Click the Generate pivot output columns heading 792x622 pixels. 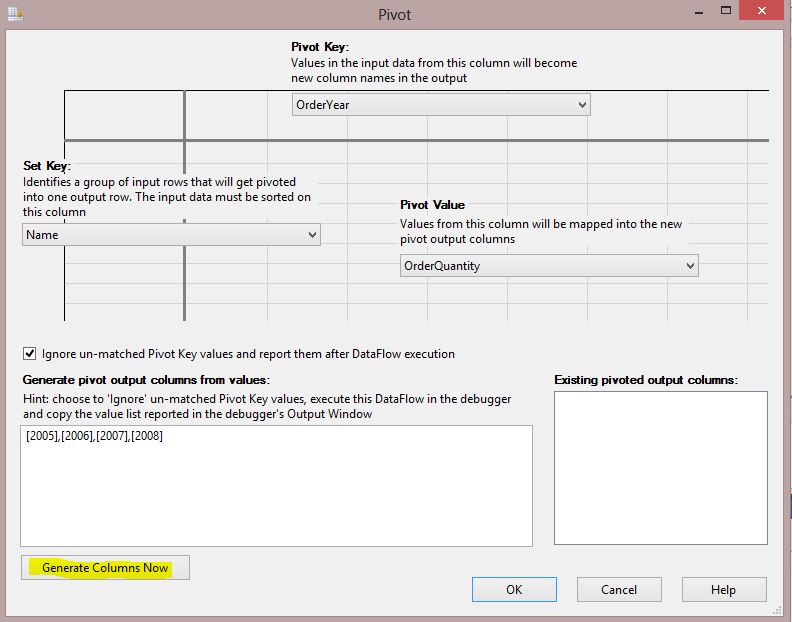(146, 380)
